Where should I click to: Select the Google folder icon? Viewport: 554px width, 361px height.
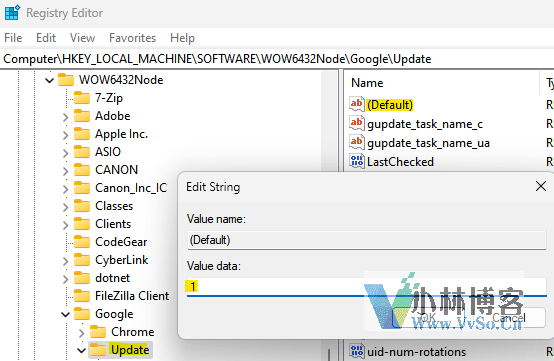pos(82,314)
